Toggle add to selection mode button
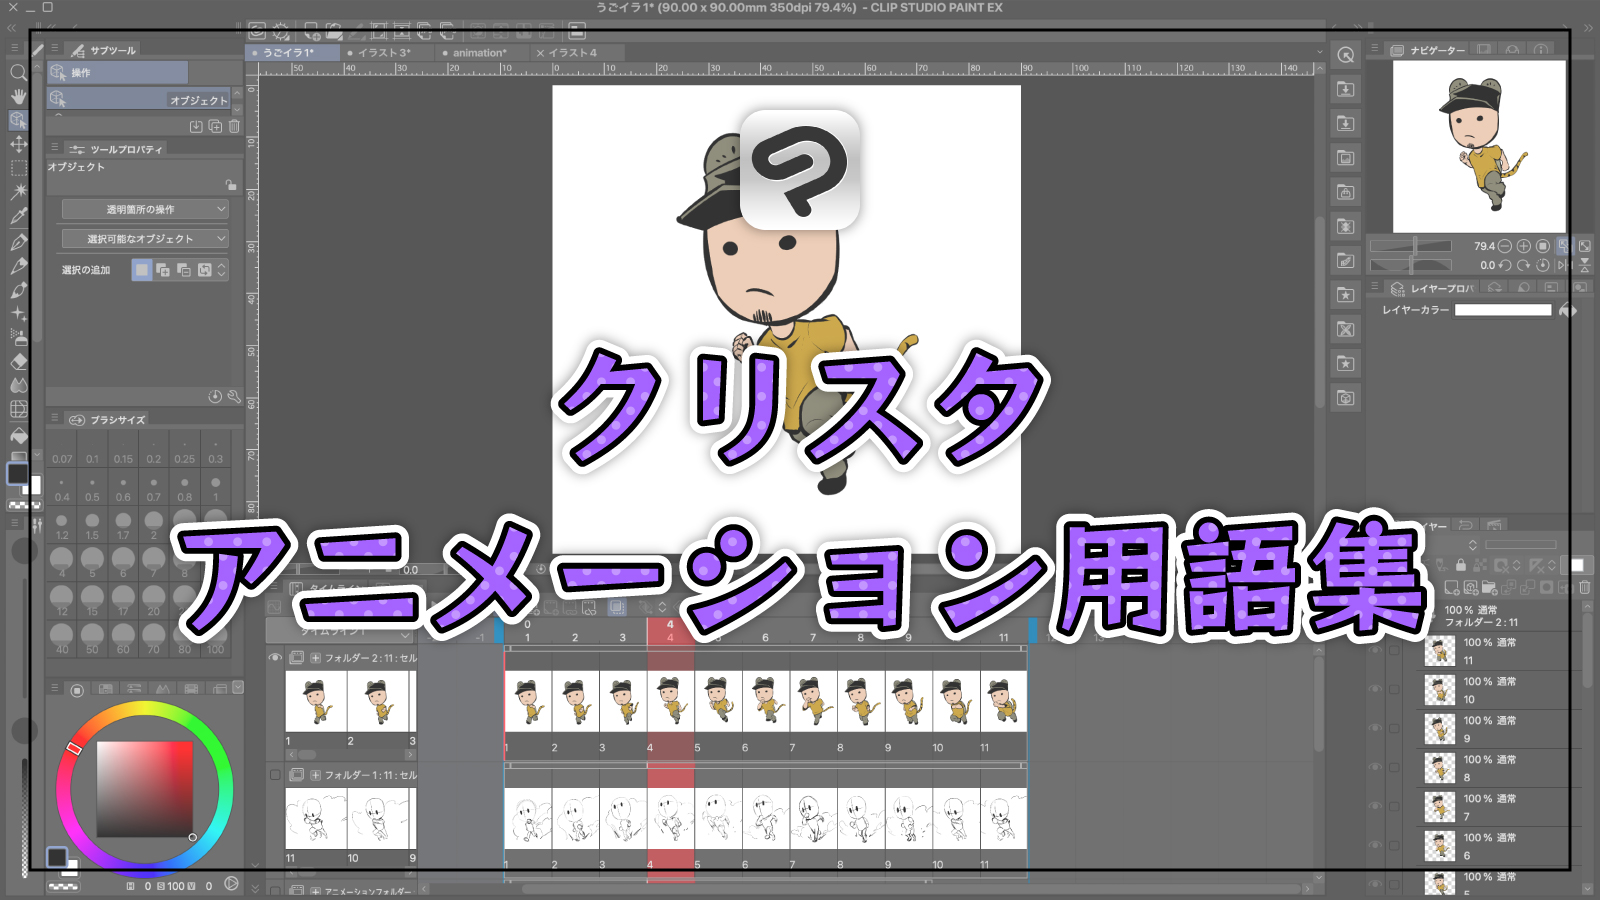 (163, 270)
